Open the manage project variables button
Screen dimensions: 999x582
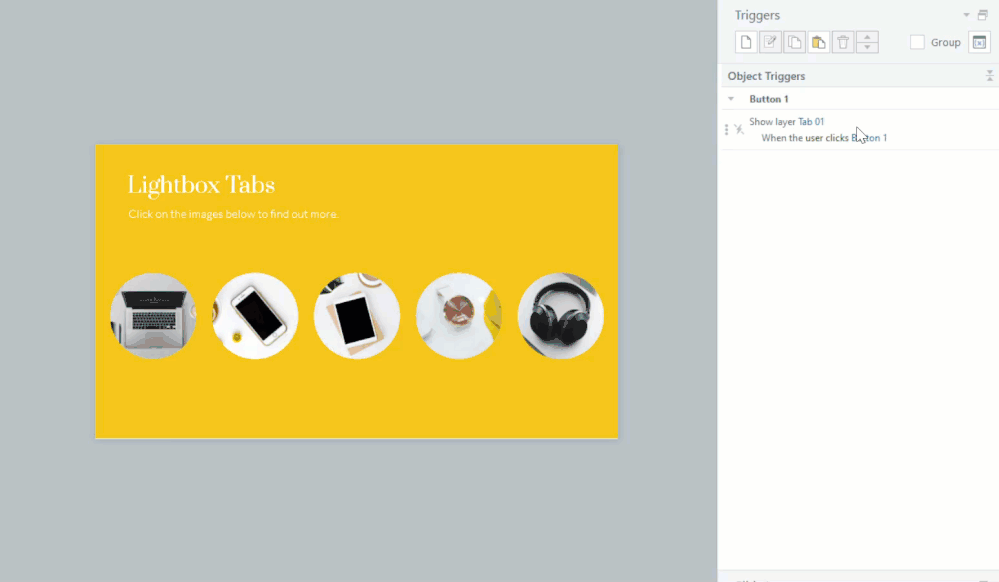tap(979, 42)
